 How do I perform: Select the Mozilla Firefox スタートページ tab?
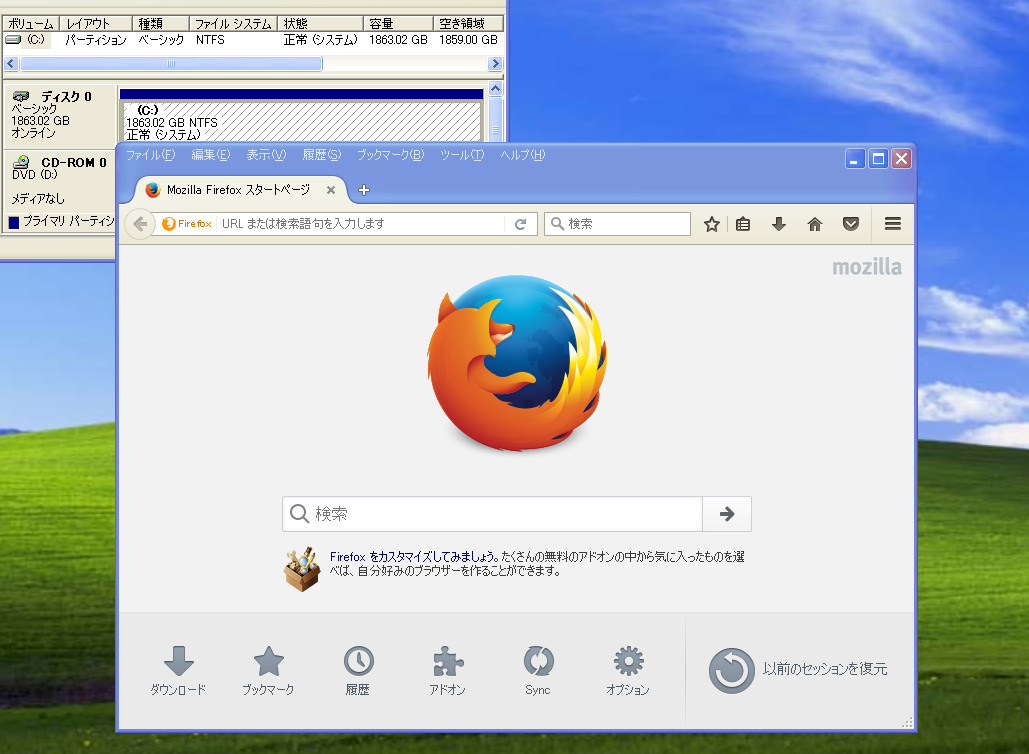point(238,190)
